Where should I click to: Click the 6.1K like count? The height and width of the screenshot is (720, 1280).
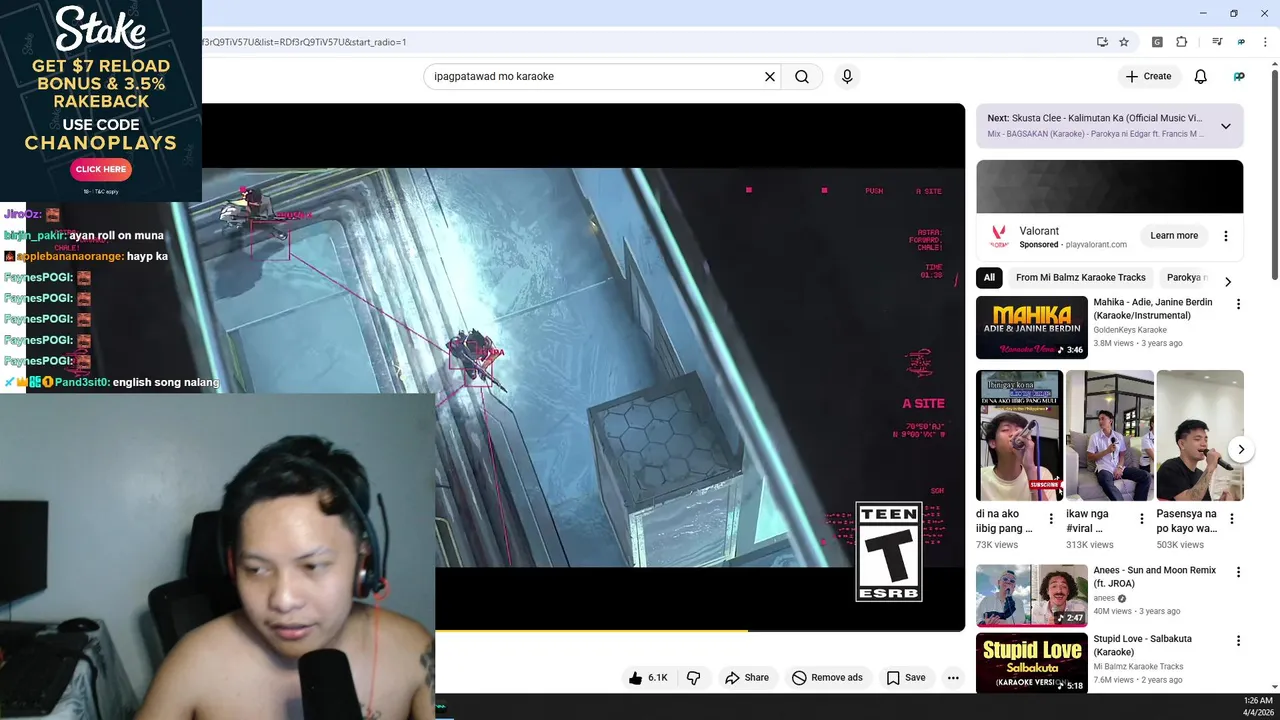tap(657, 678)
